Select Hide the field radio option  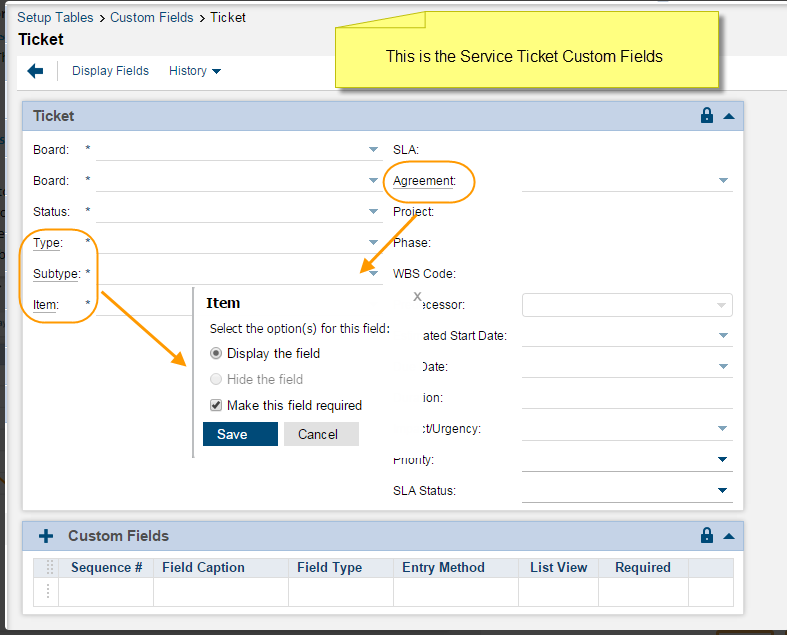pos(216,379)
